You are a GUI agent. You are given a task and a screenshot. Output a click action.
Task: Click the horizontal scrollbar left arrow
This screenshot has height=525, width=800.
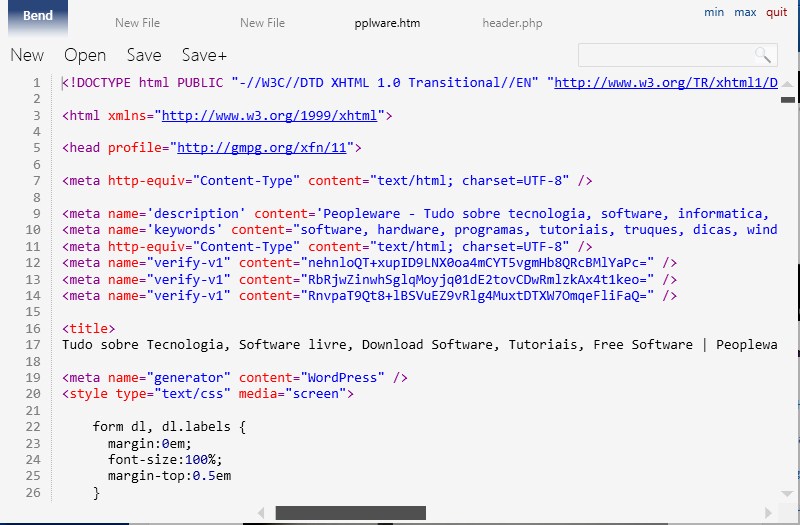point(261,513)
